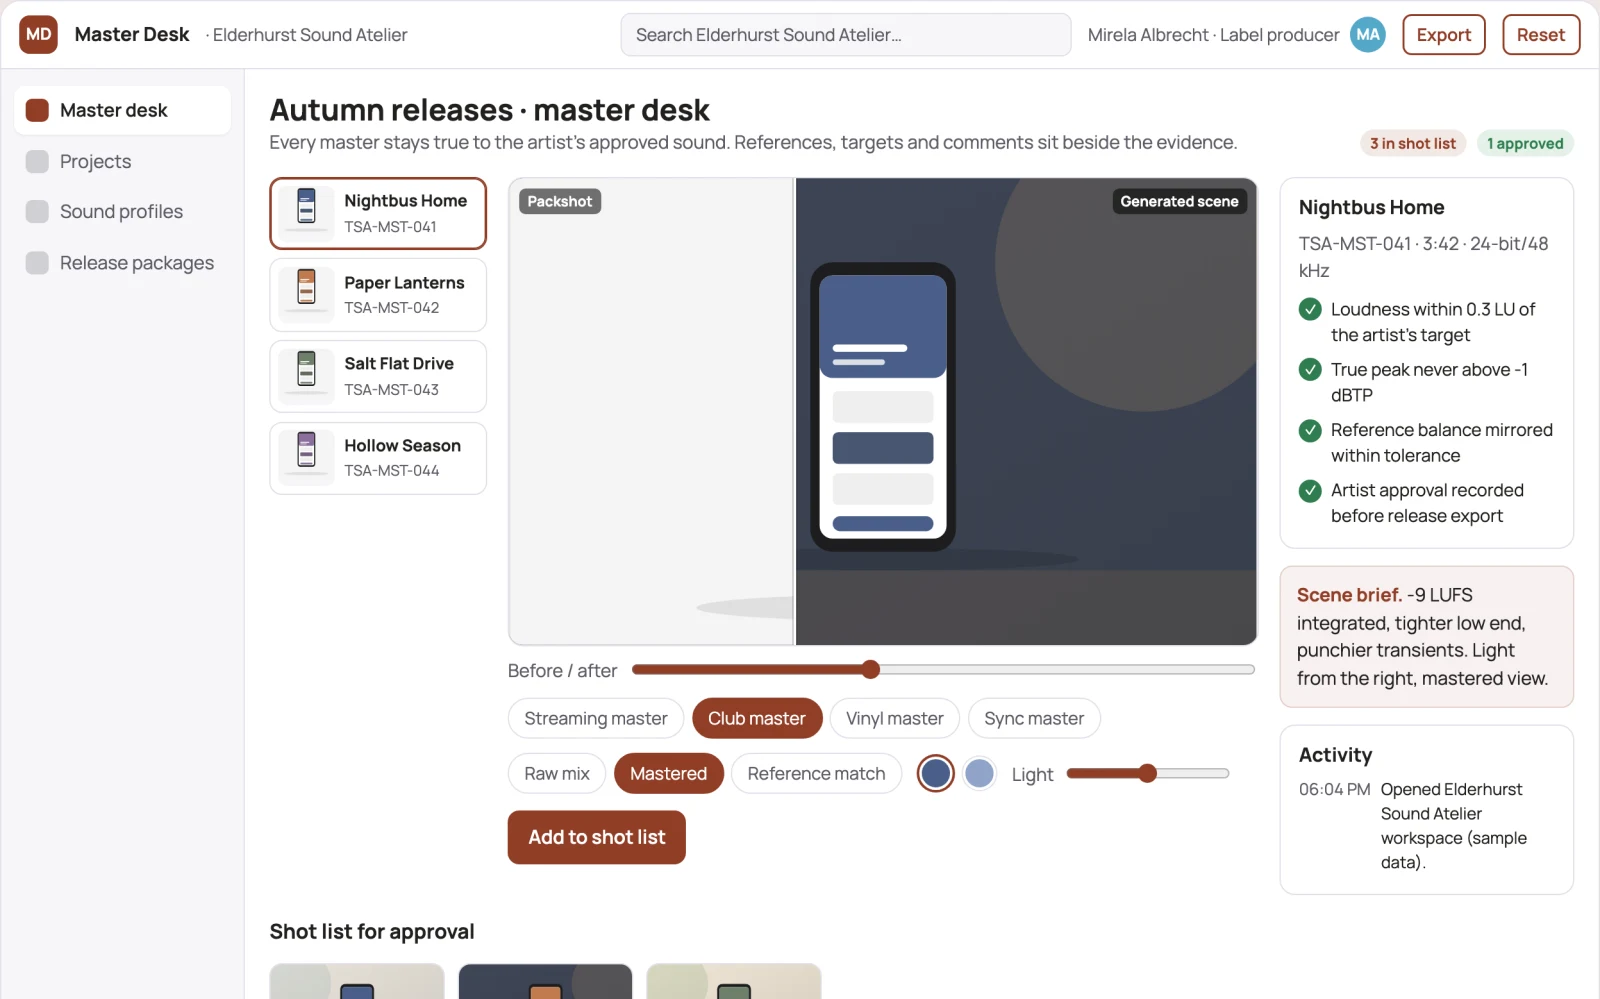Pick the dark blue color swatch
1600x999 pixels.
[x=936, y=773]
